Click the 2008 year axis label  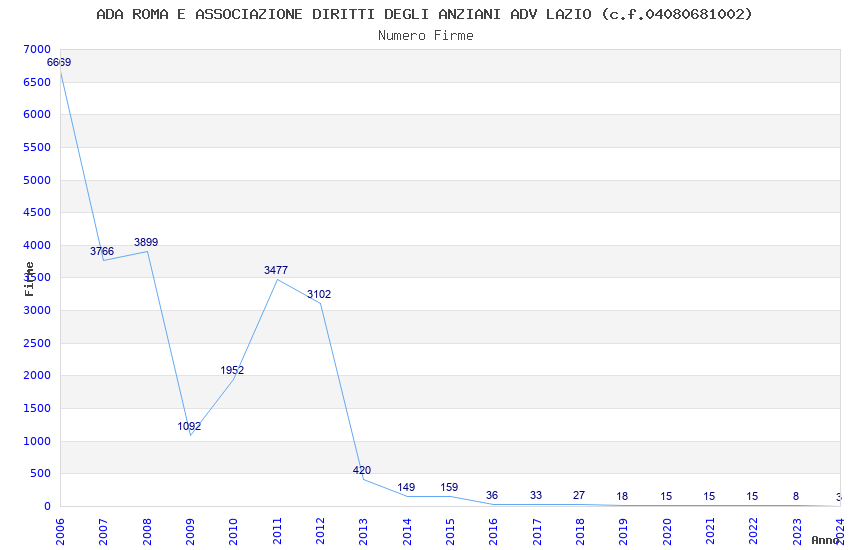[147, 532]
